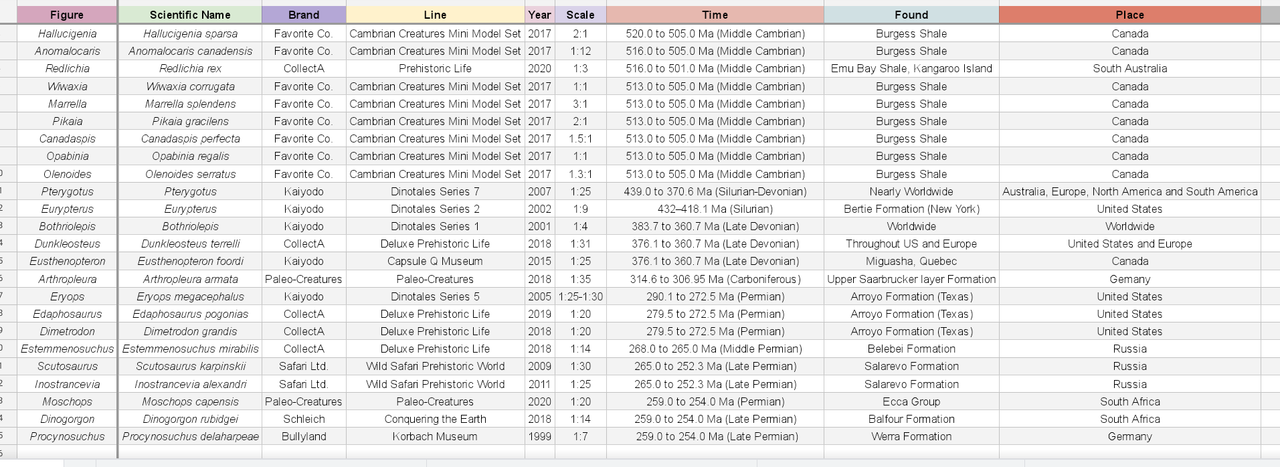Click the Dinogorgon rubidgei cell

pos(190,419)
